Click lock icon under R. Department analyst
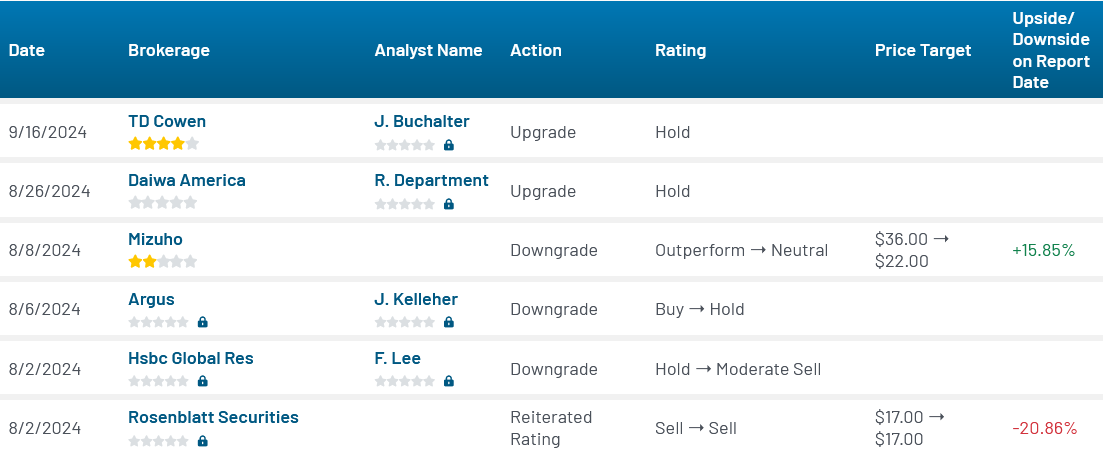This screenshot has height=452, width=1103. point(448,204)
